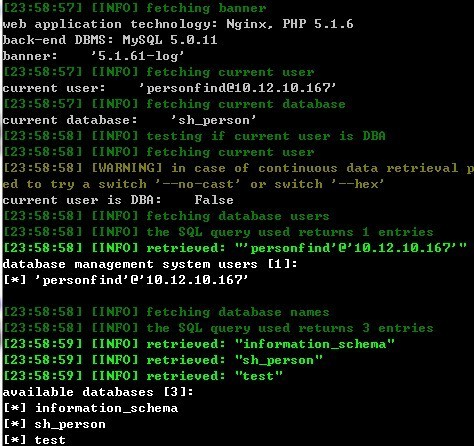The image size is (474, 446).
Task: Click the '[*] sh_person' database list entry
Action: click(54, 424)
